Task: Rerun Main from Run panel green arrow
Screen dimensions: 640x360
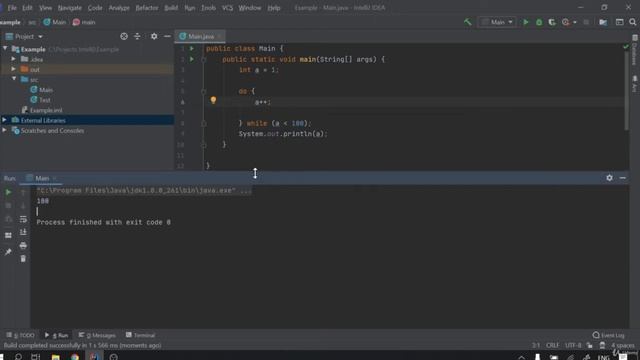Action: 8,192
